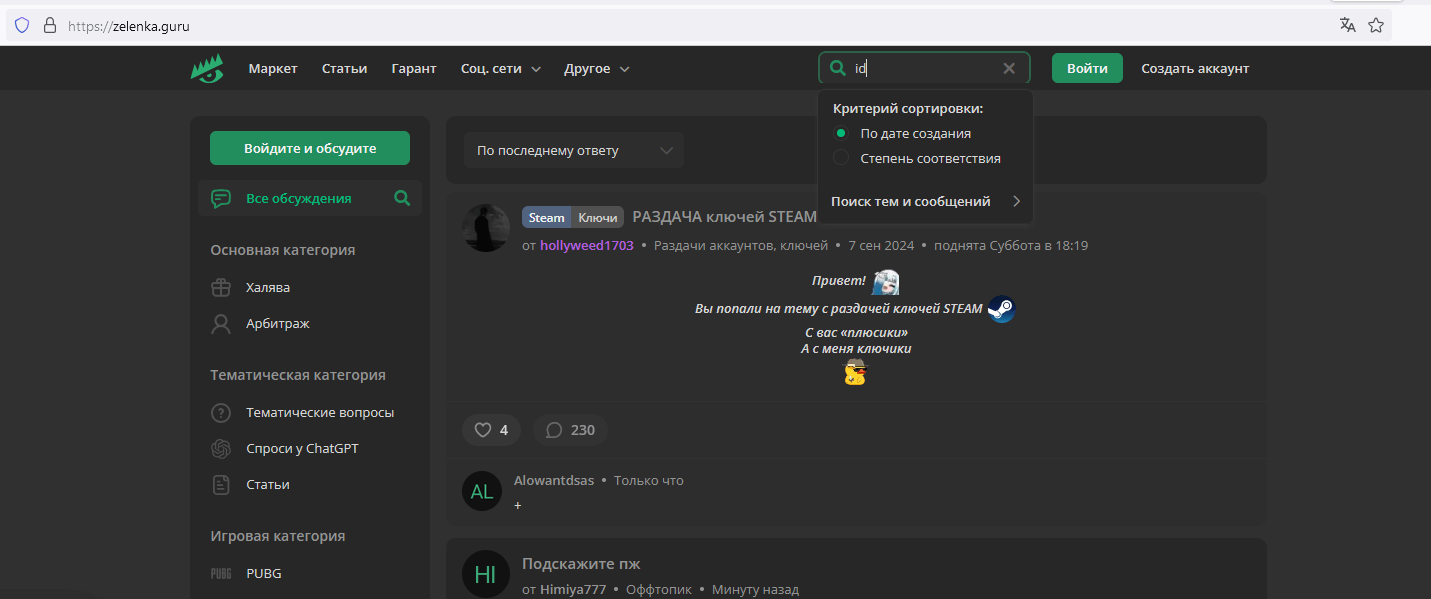The height and width of the screenshot is (599, 1431).
Task: Go to the Арбитраж category
Action: point(279,324)
